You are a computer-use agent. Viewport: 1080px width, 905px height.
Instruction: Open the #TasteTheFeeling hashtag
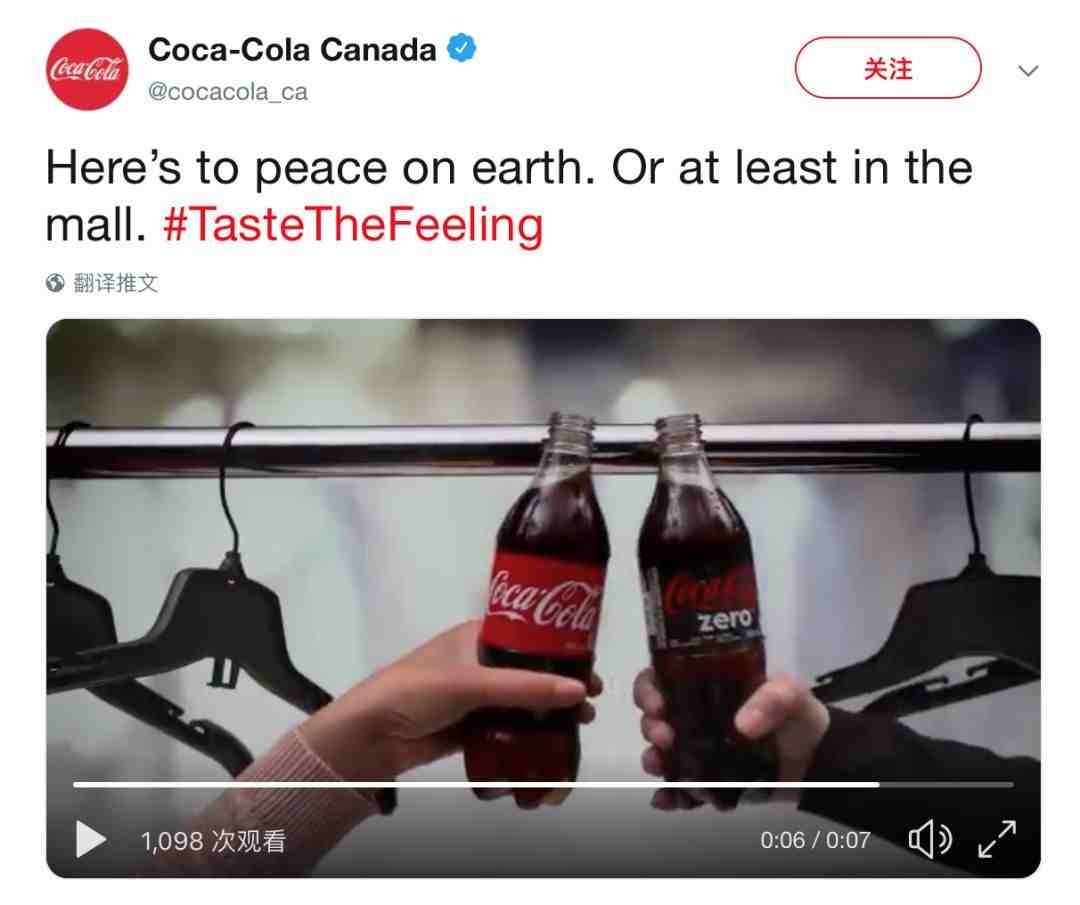click(353, 225)
